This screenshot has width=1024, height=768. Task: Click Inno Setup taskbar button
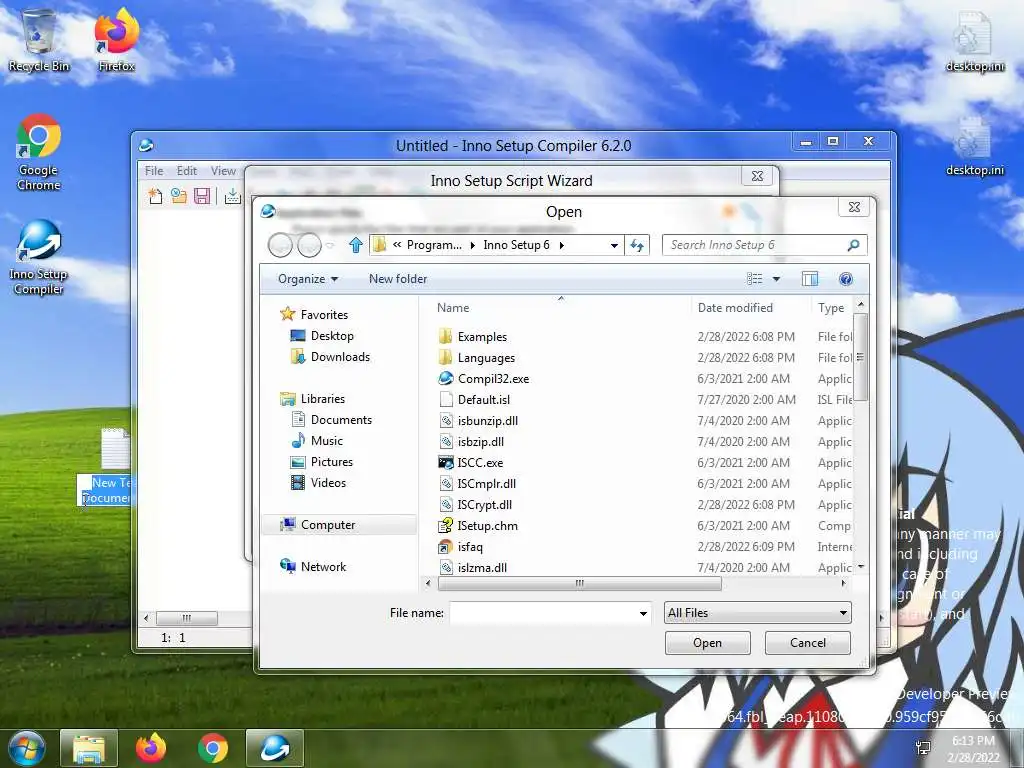pos(275,748)
